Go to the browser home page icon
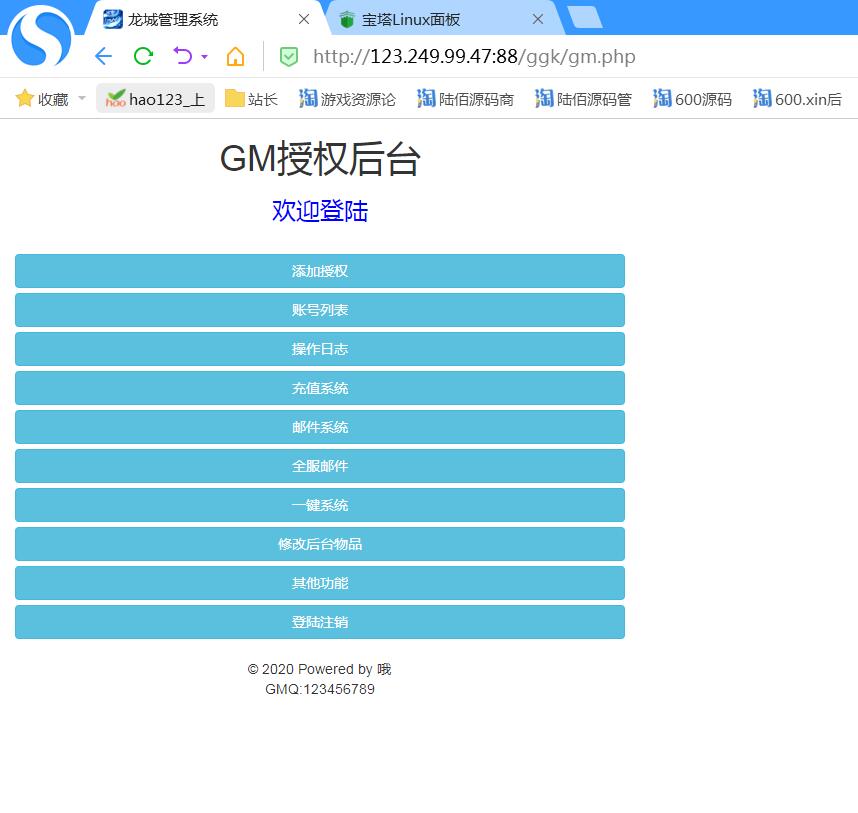 (x=235, y=56)
